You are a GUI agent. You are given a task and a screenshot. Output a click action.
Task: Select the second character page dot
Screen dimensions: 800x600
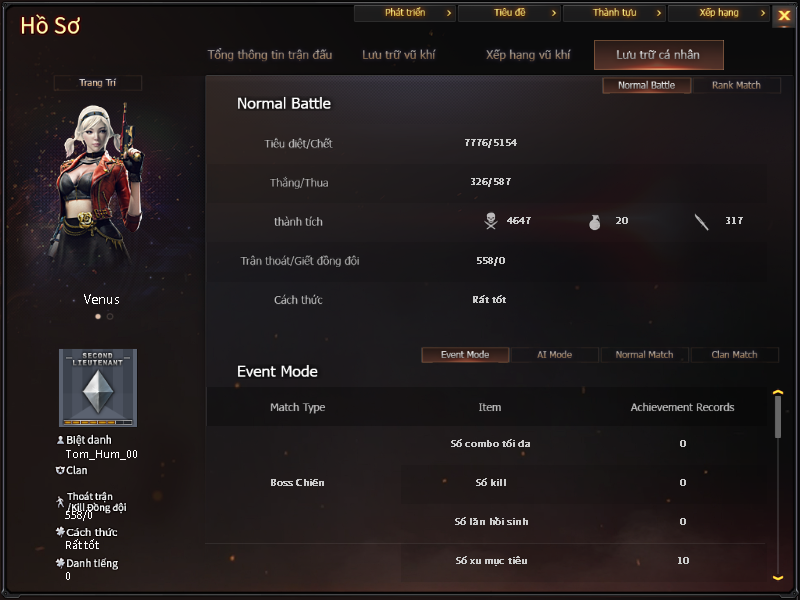pos(110,316)
